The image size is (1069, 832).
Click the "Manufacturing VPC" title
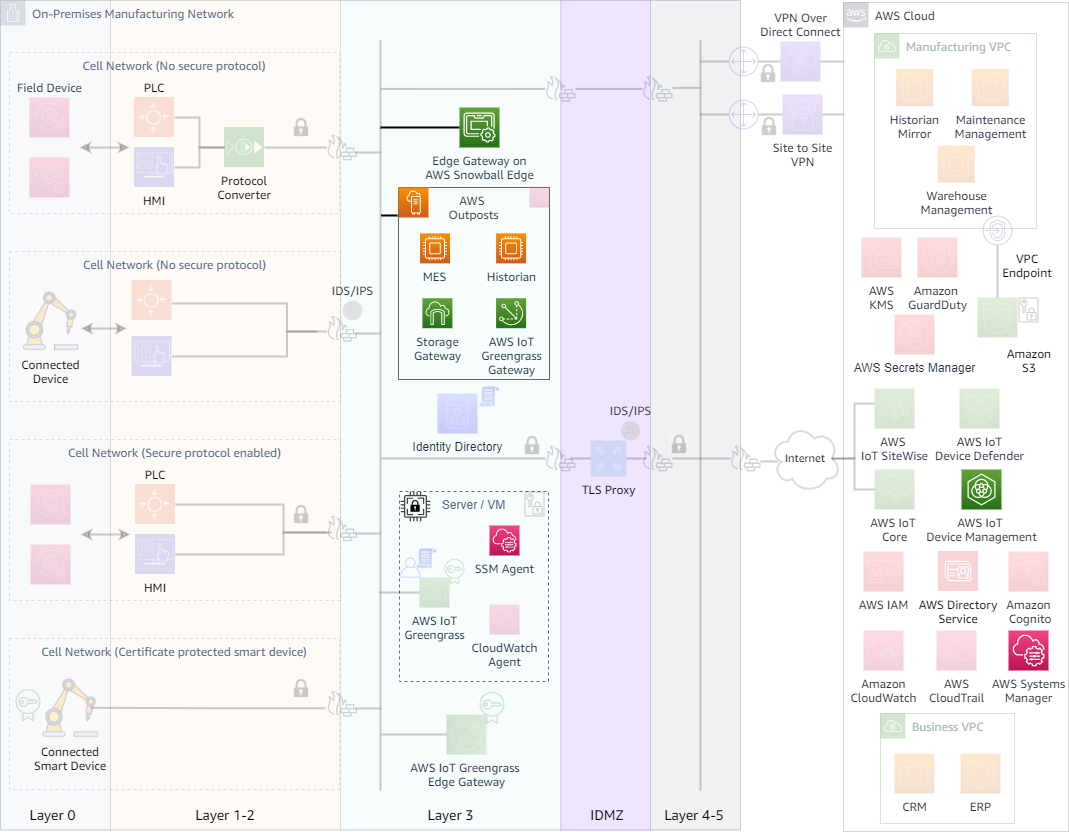coord(959,47)
